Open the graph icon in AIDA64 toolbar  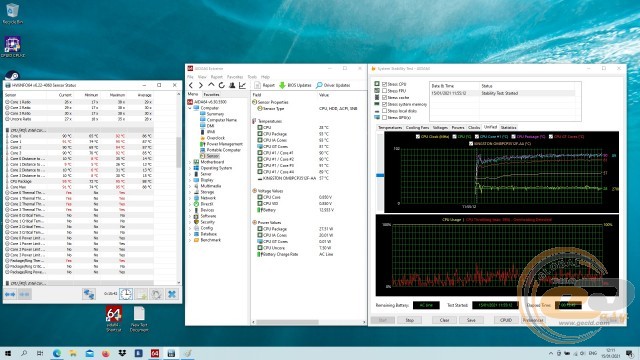point(242,85)
